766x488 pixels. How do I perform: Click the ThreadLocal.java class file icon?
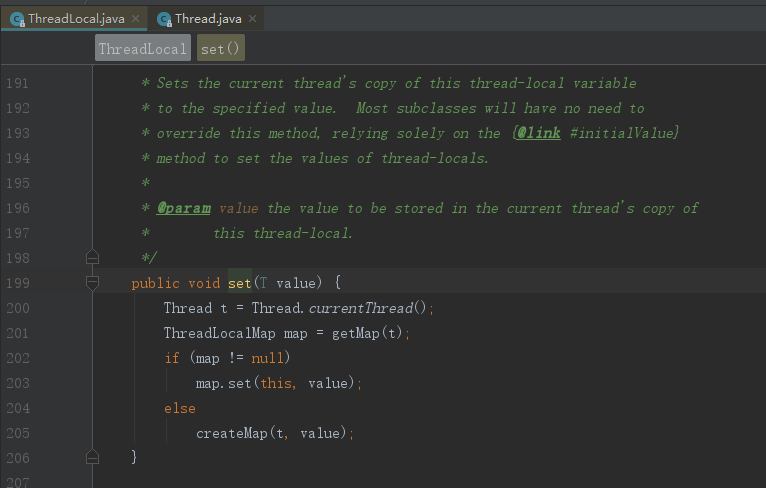[x=17, y=20]
